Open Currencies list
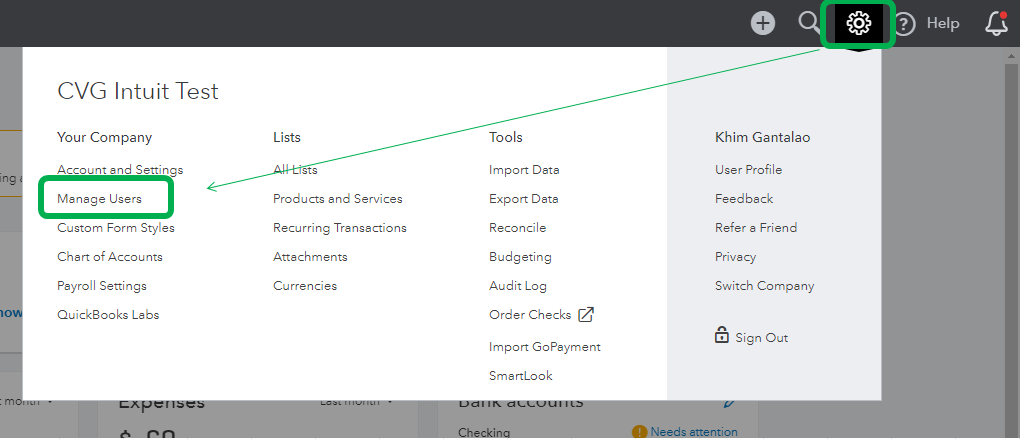The height and width of the screenshot is (439, 1020). [x=305, y=286]
